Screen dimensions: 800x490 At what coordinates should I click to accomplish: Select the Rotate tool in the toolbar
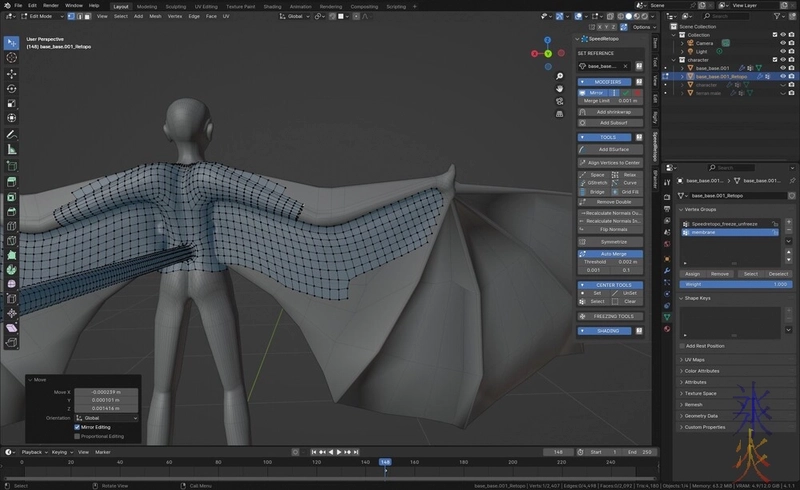(x=12, y=88)
